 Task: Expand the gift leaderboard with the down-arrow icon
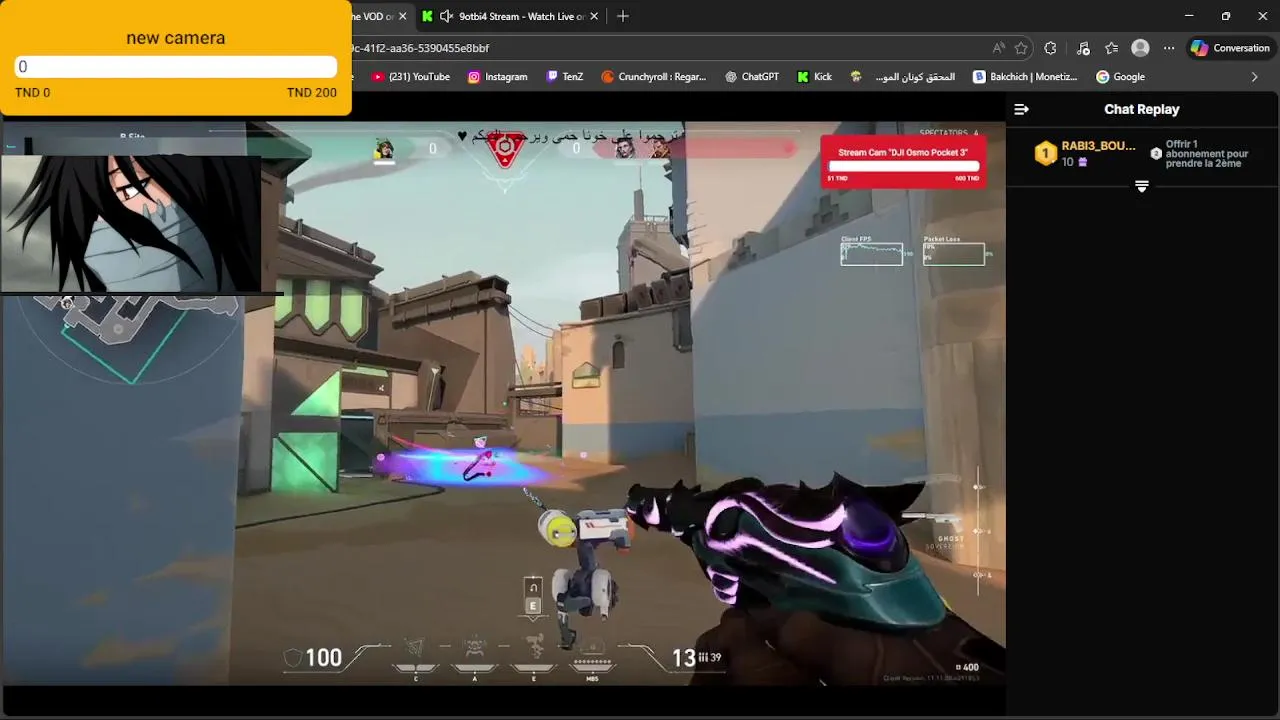pos(1142,187)
